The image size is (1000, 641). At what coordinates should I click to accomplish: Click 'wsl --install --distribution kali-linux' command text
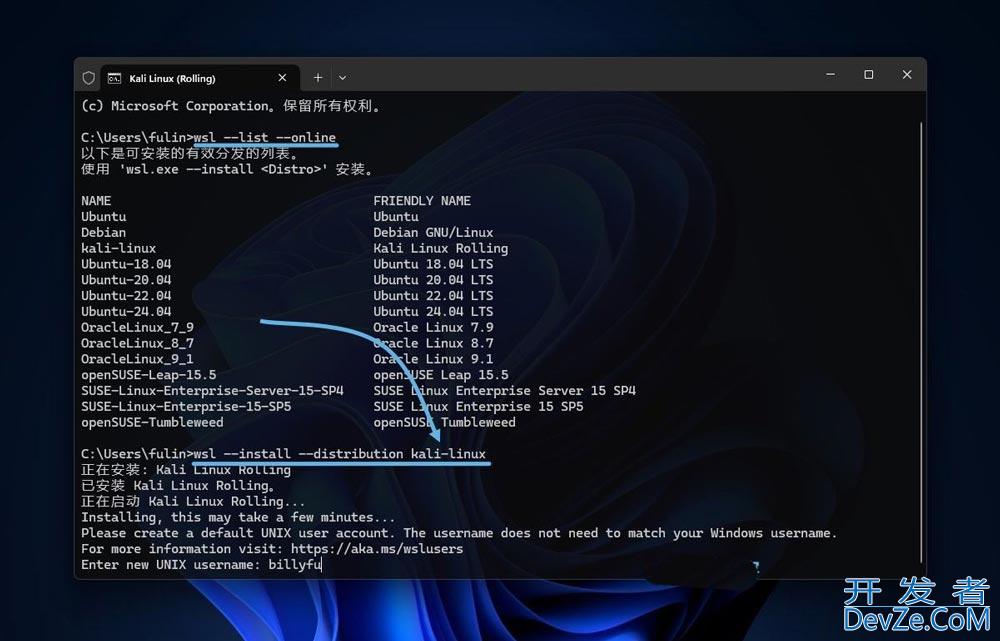(x=340, y=453)
